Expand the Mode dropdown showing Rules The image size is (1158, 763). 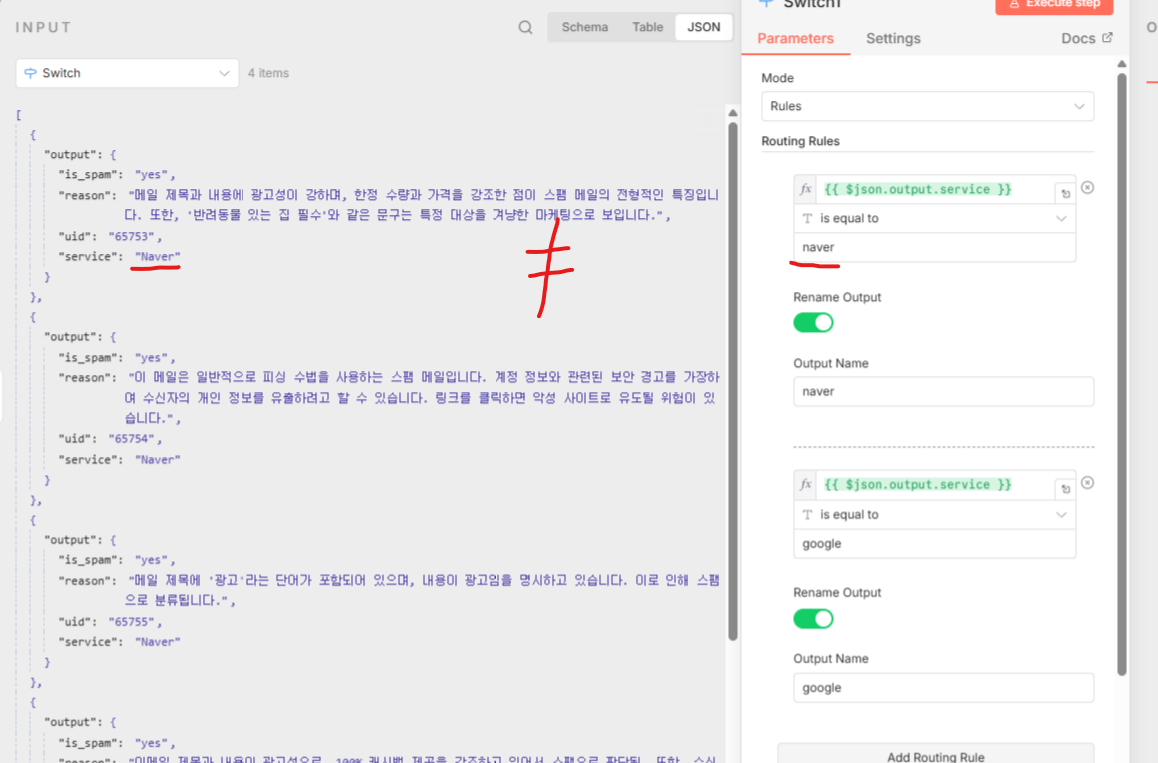coord(927,106)
